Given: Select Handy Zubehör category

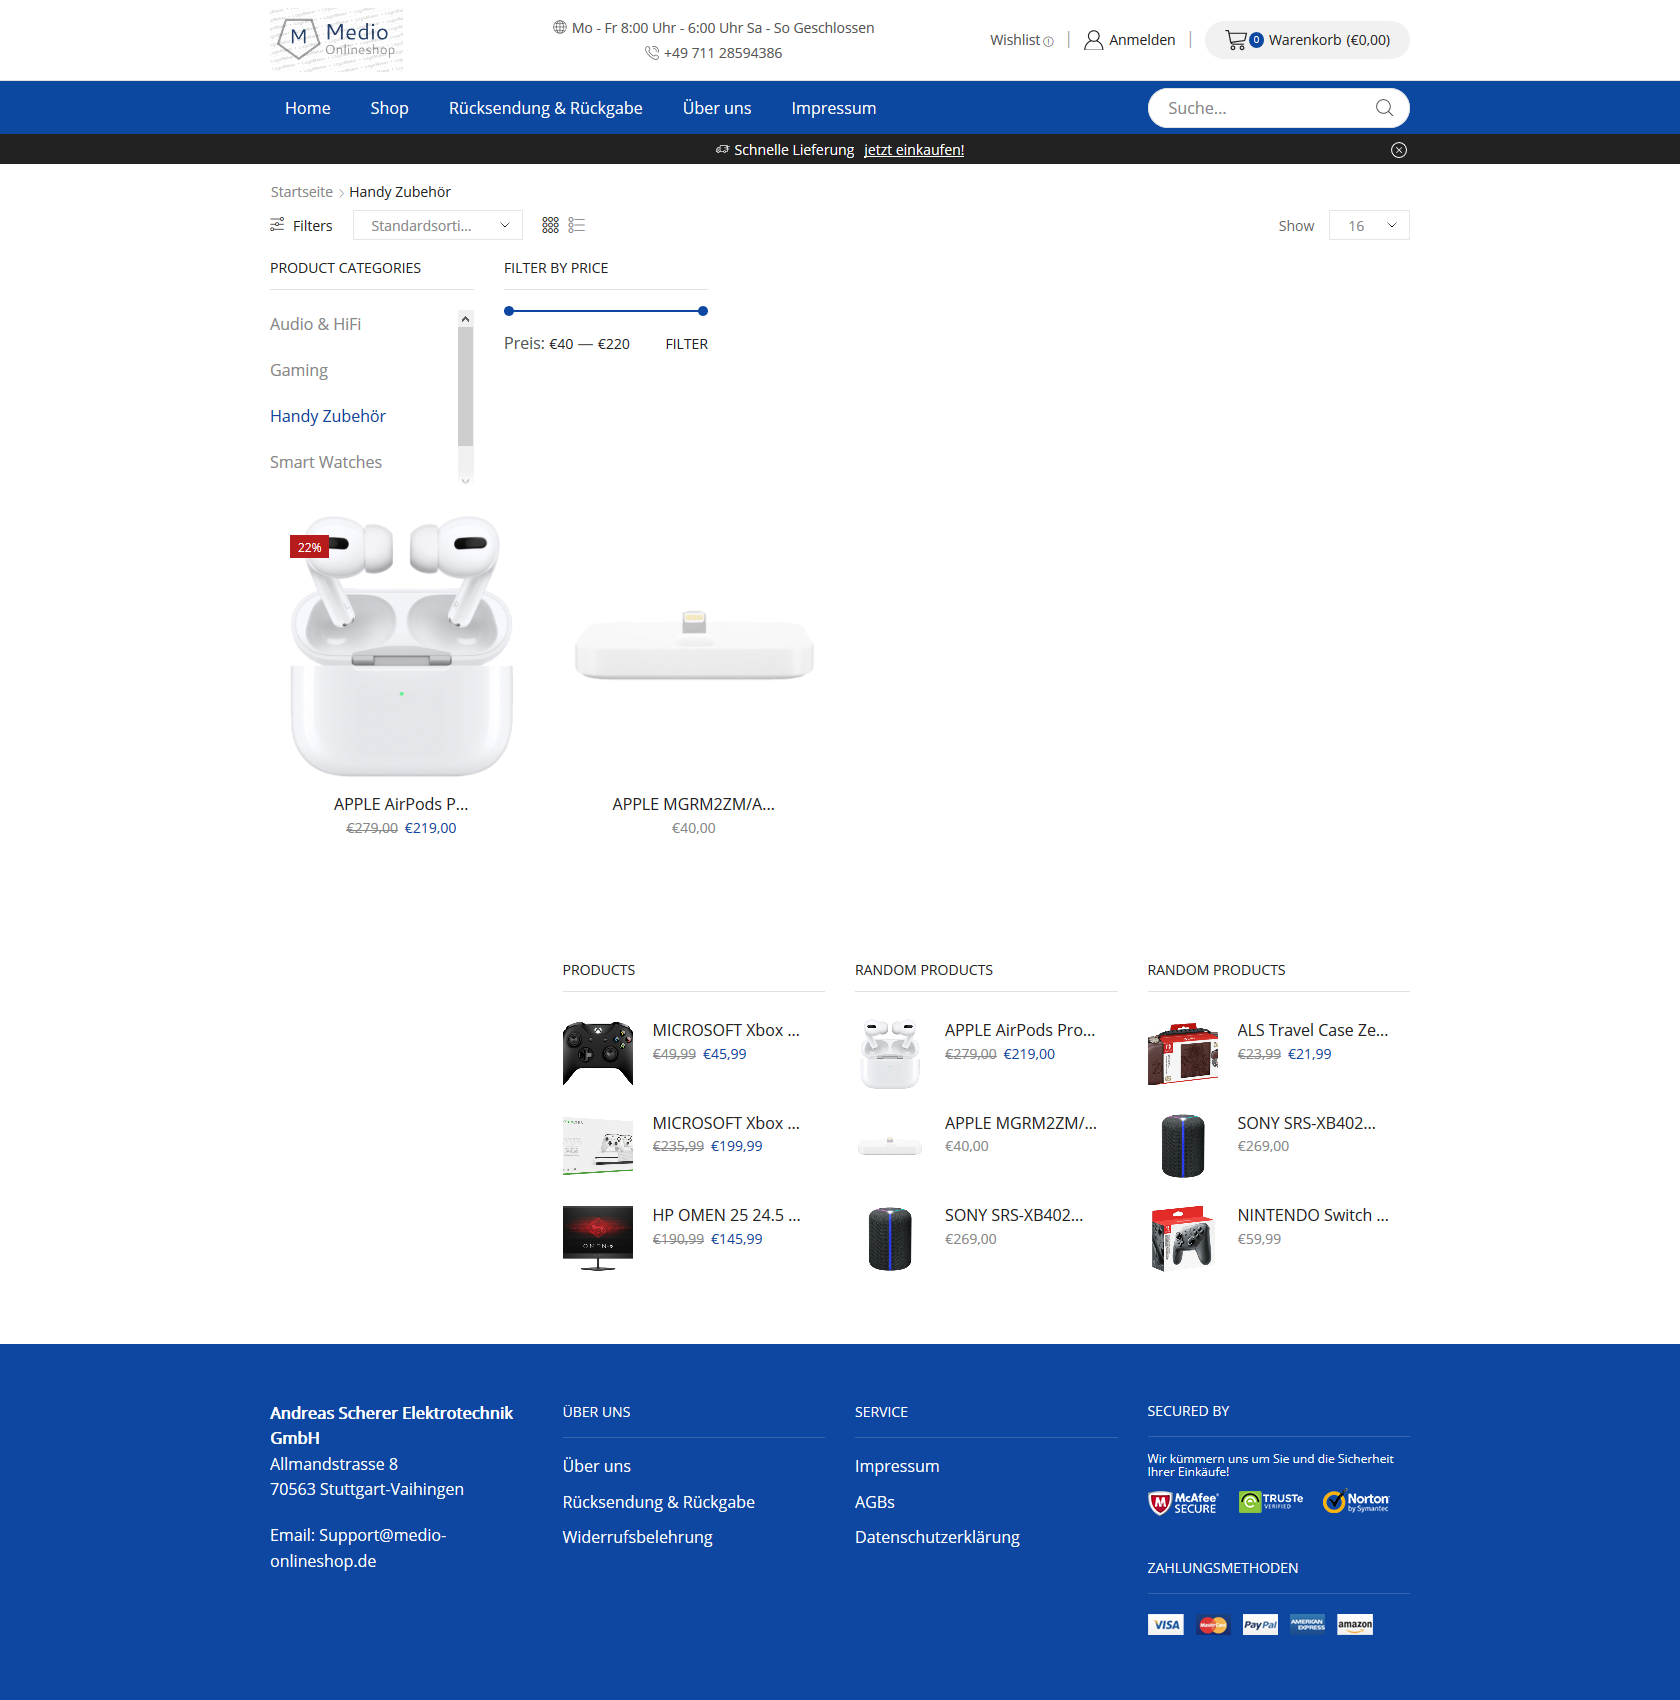Looking at the screenshot, I should click(328, 416).
